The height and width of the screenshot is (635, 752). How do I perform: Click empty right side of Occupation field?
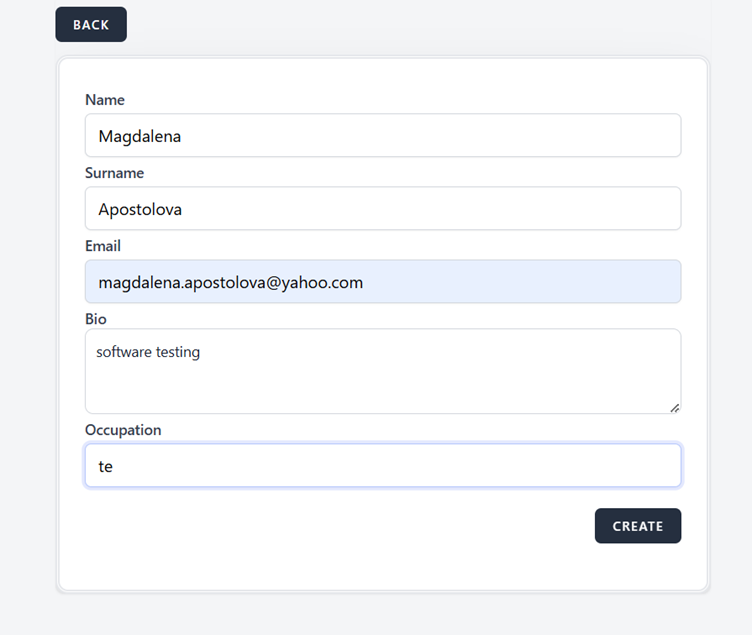tap(450, 466)
